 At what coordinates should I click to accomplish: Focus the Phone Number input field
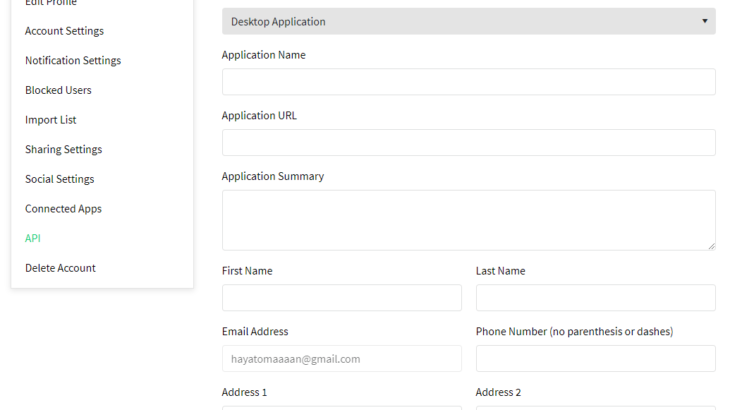click(x=595, y=359)
